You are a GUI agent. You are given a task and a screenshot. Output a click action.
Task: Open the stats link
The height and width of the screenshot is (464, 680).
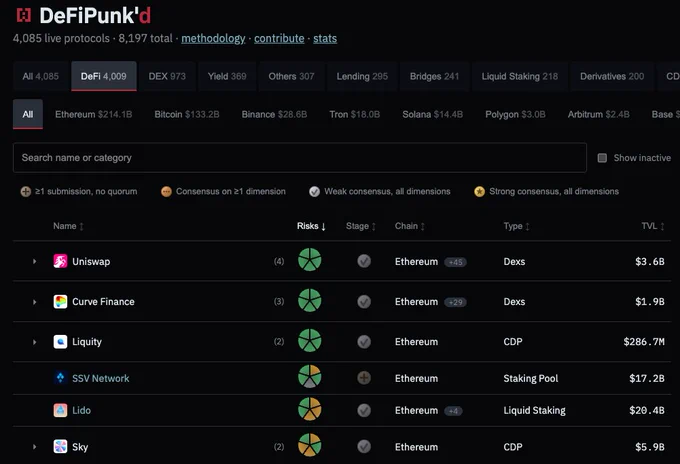coord(325,39)
